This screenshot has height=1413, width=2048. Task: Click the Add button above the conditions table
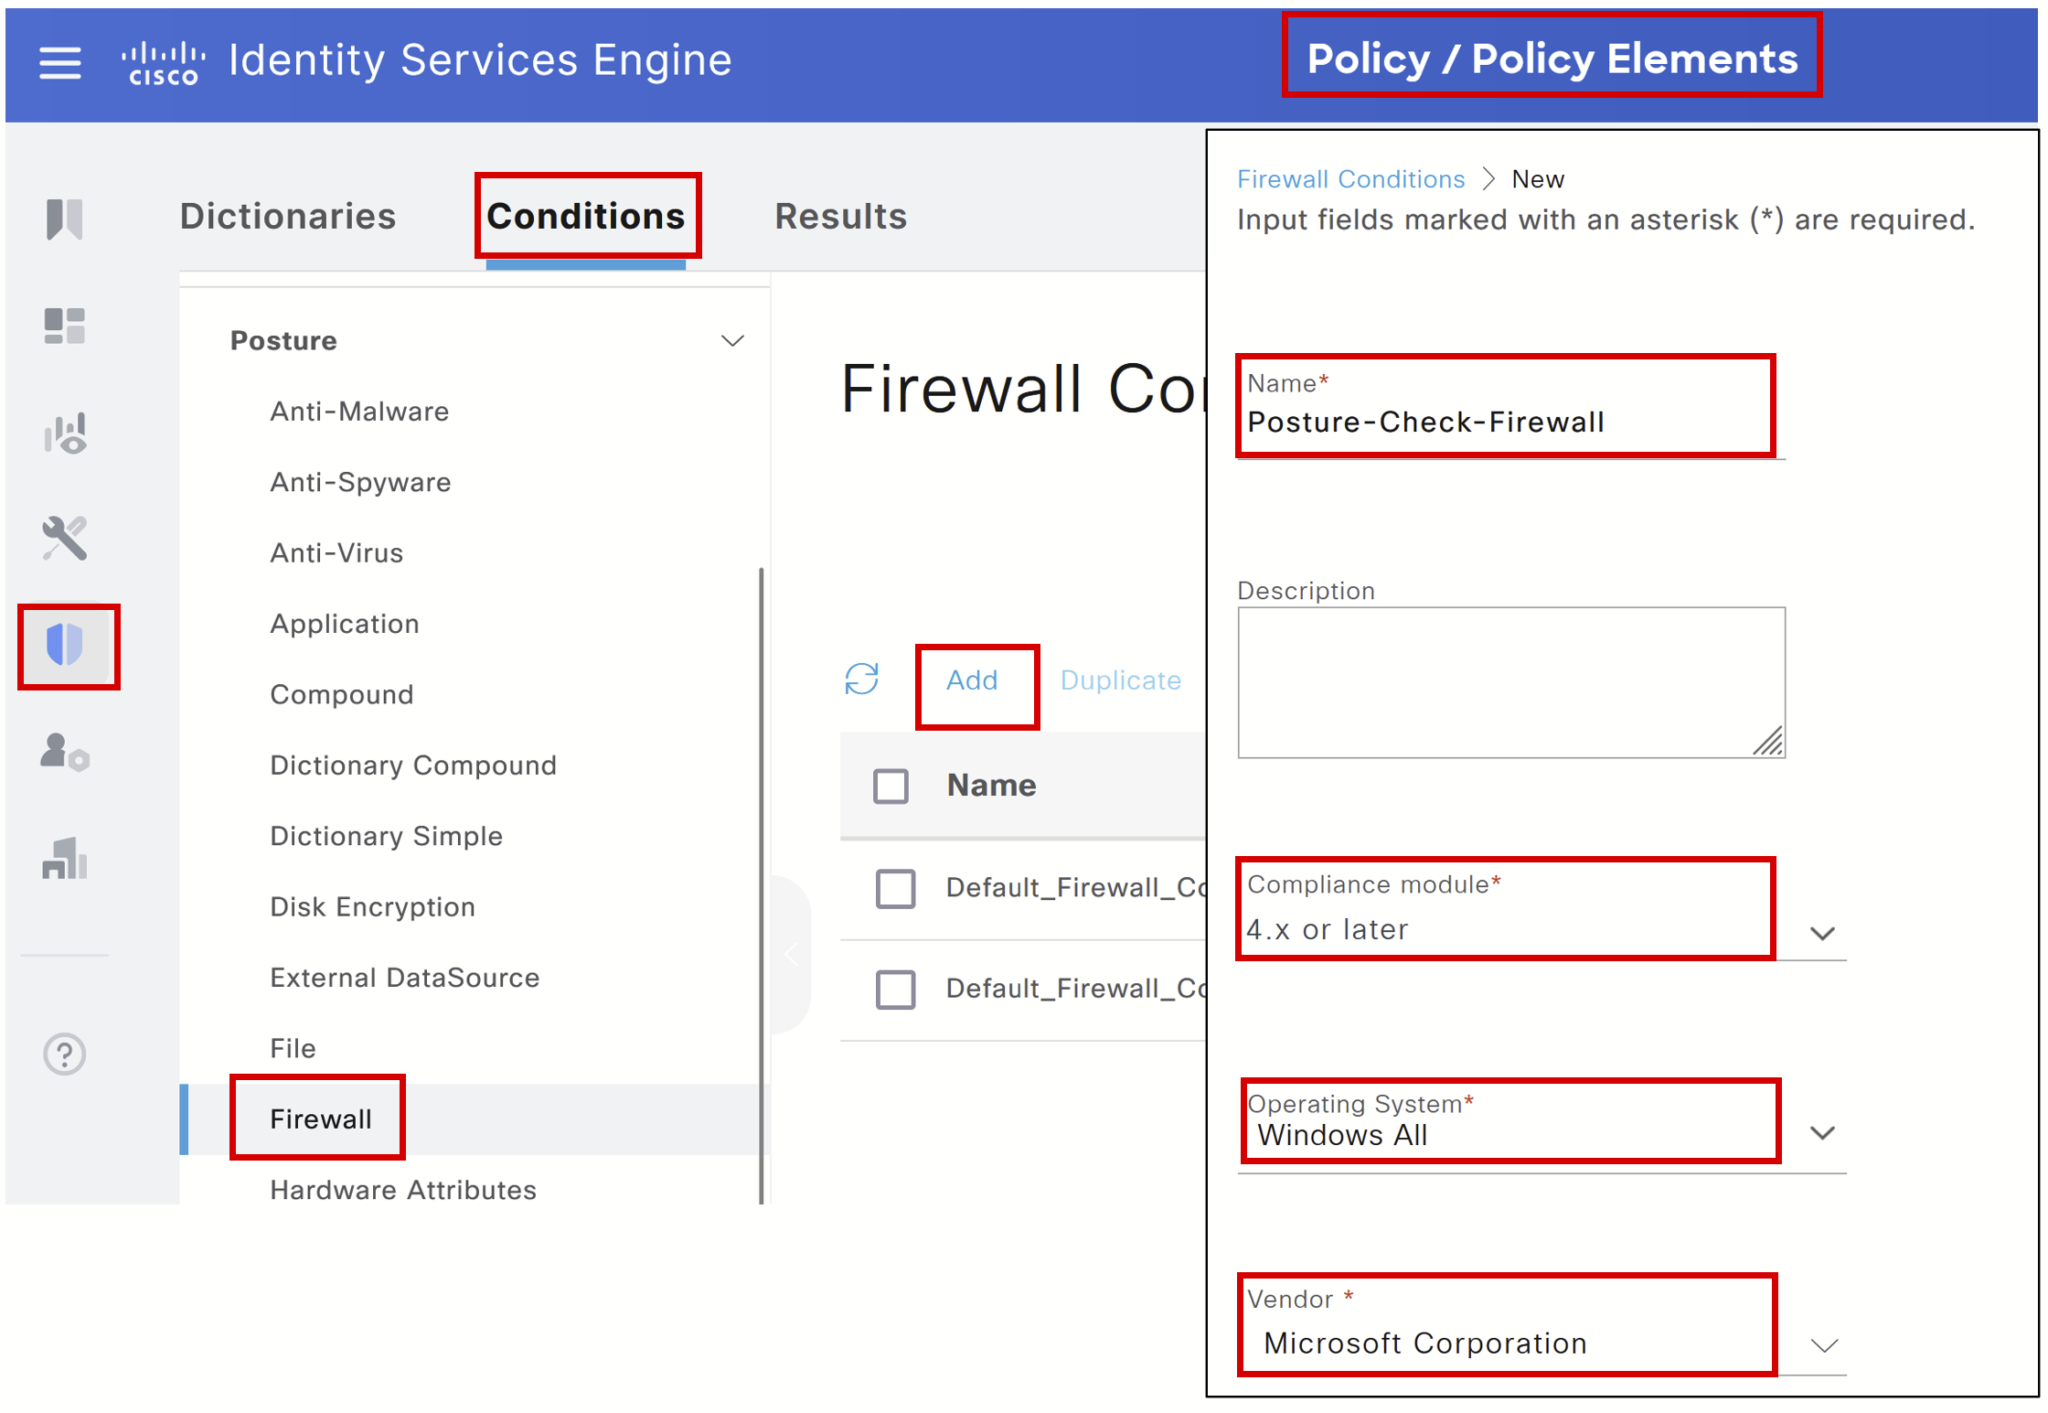pyautogui.click(x=971, y=679)
